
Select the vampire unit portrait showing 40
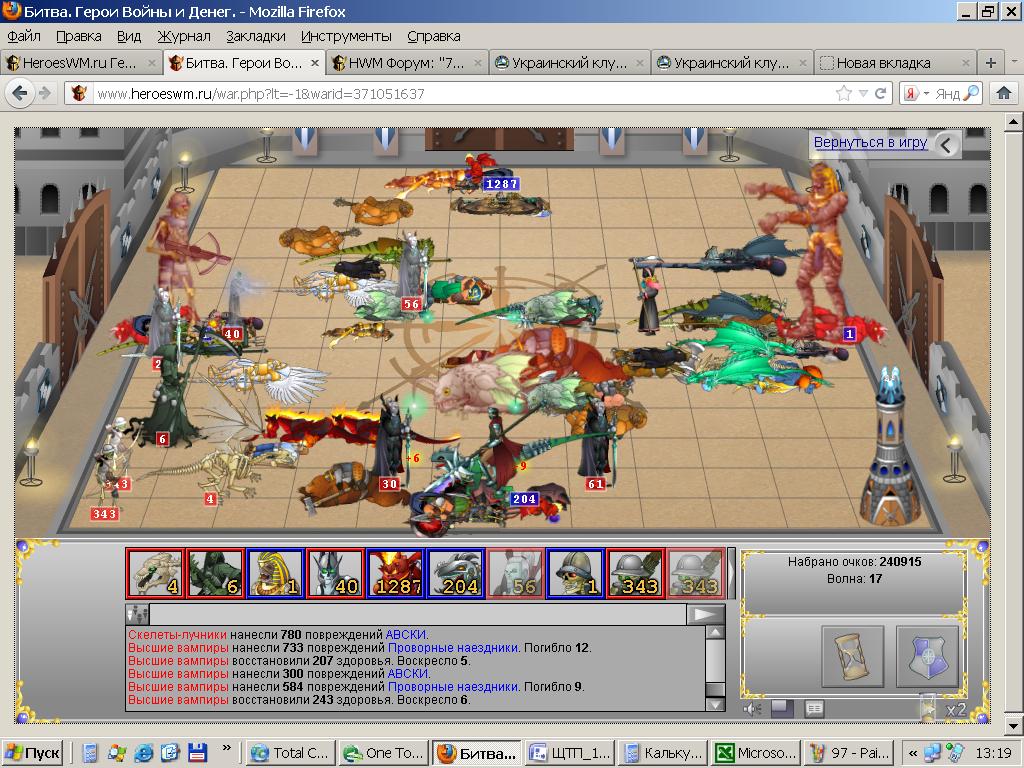tap(336, 573)
